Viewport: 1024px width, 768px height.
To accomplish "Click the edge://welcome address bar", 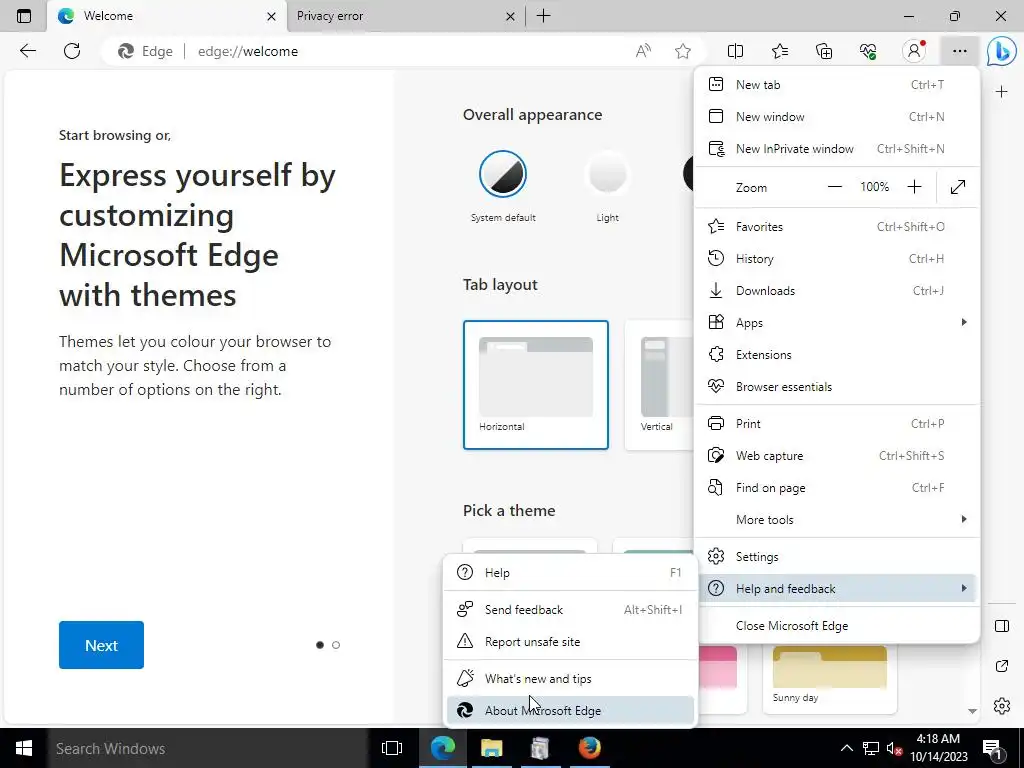I will tap(405, 51).
